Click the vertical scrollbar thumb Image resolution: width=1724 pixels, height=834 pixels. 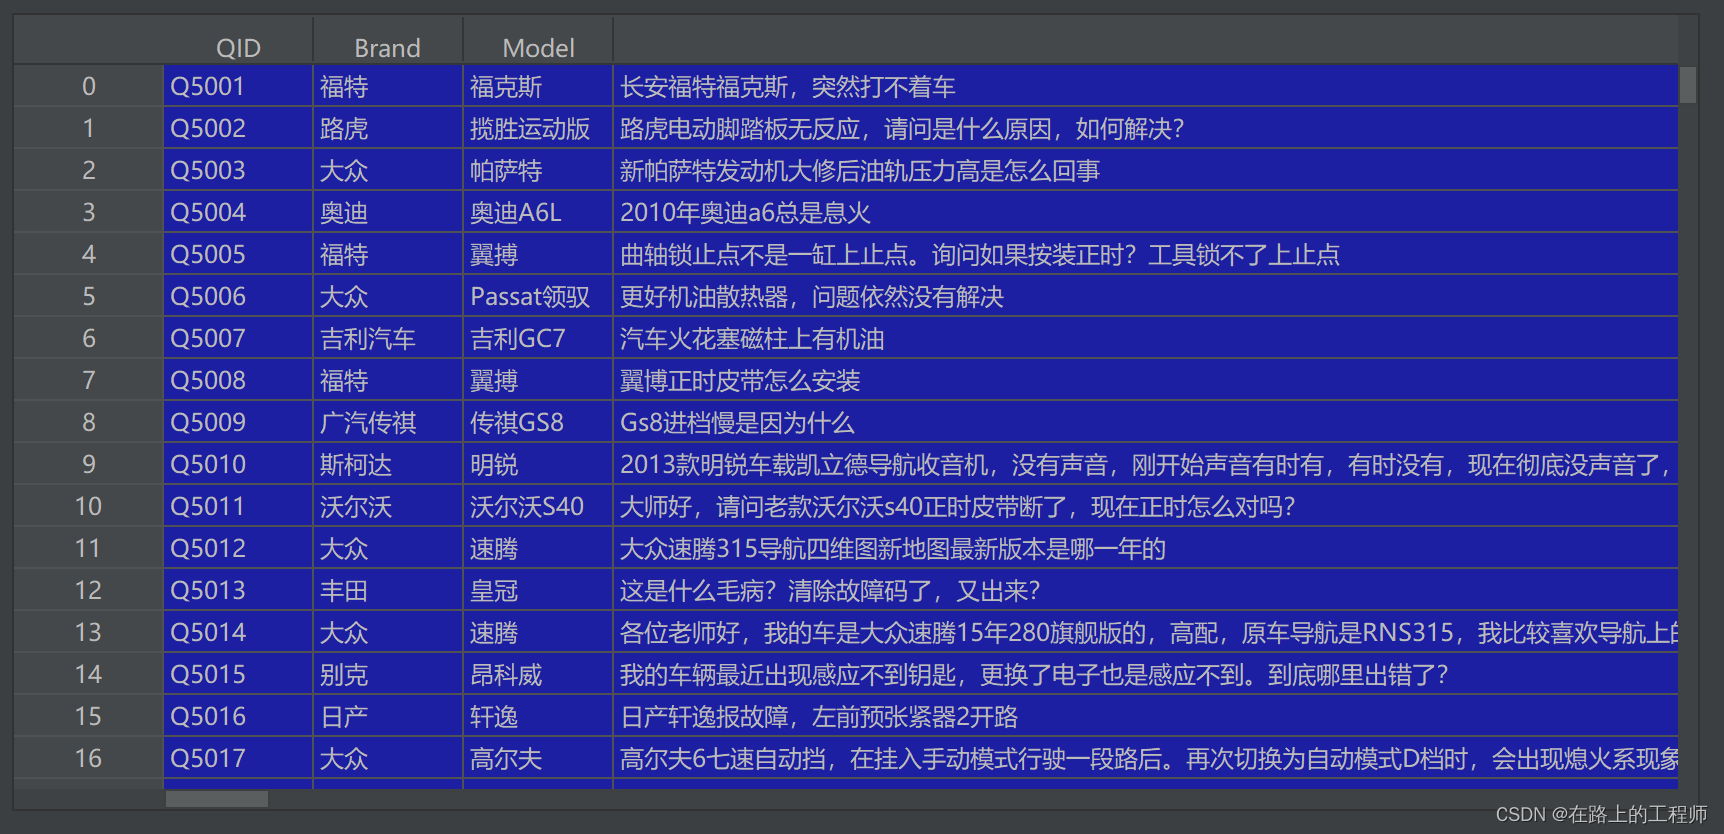point(1688,85)
